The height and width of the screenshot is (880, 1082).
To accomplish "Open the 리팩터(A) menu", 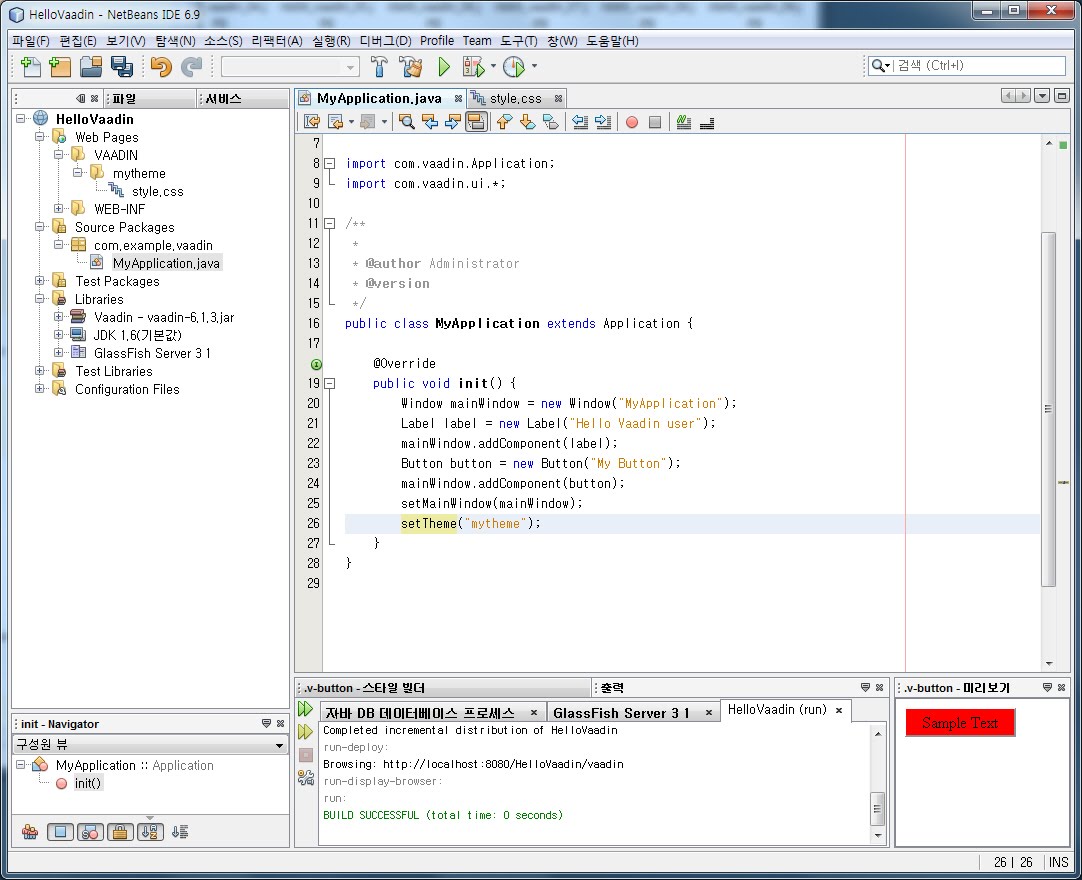I will pos(277,41).
